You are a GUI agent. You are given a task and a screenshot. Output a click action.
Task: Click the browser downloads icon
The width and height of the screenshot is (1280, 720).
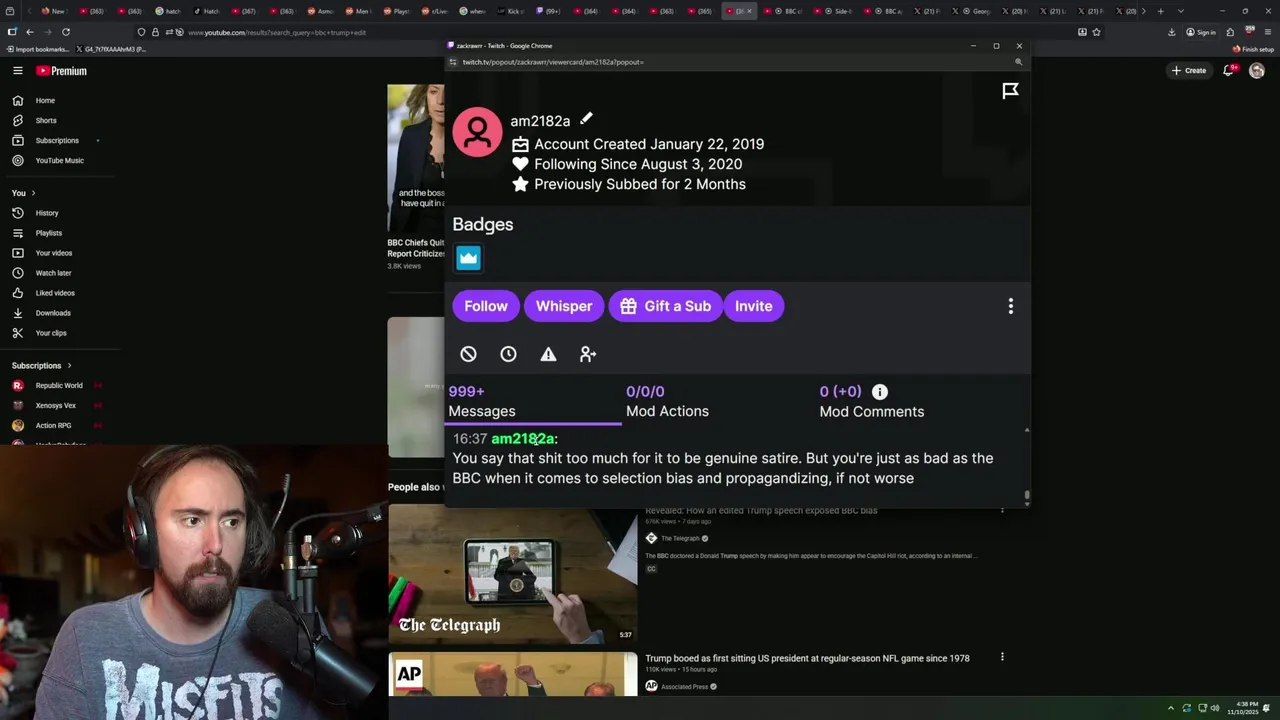pyautogui.click(x=1171, y=32)
